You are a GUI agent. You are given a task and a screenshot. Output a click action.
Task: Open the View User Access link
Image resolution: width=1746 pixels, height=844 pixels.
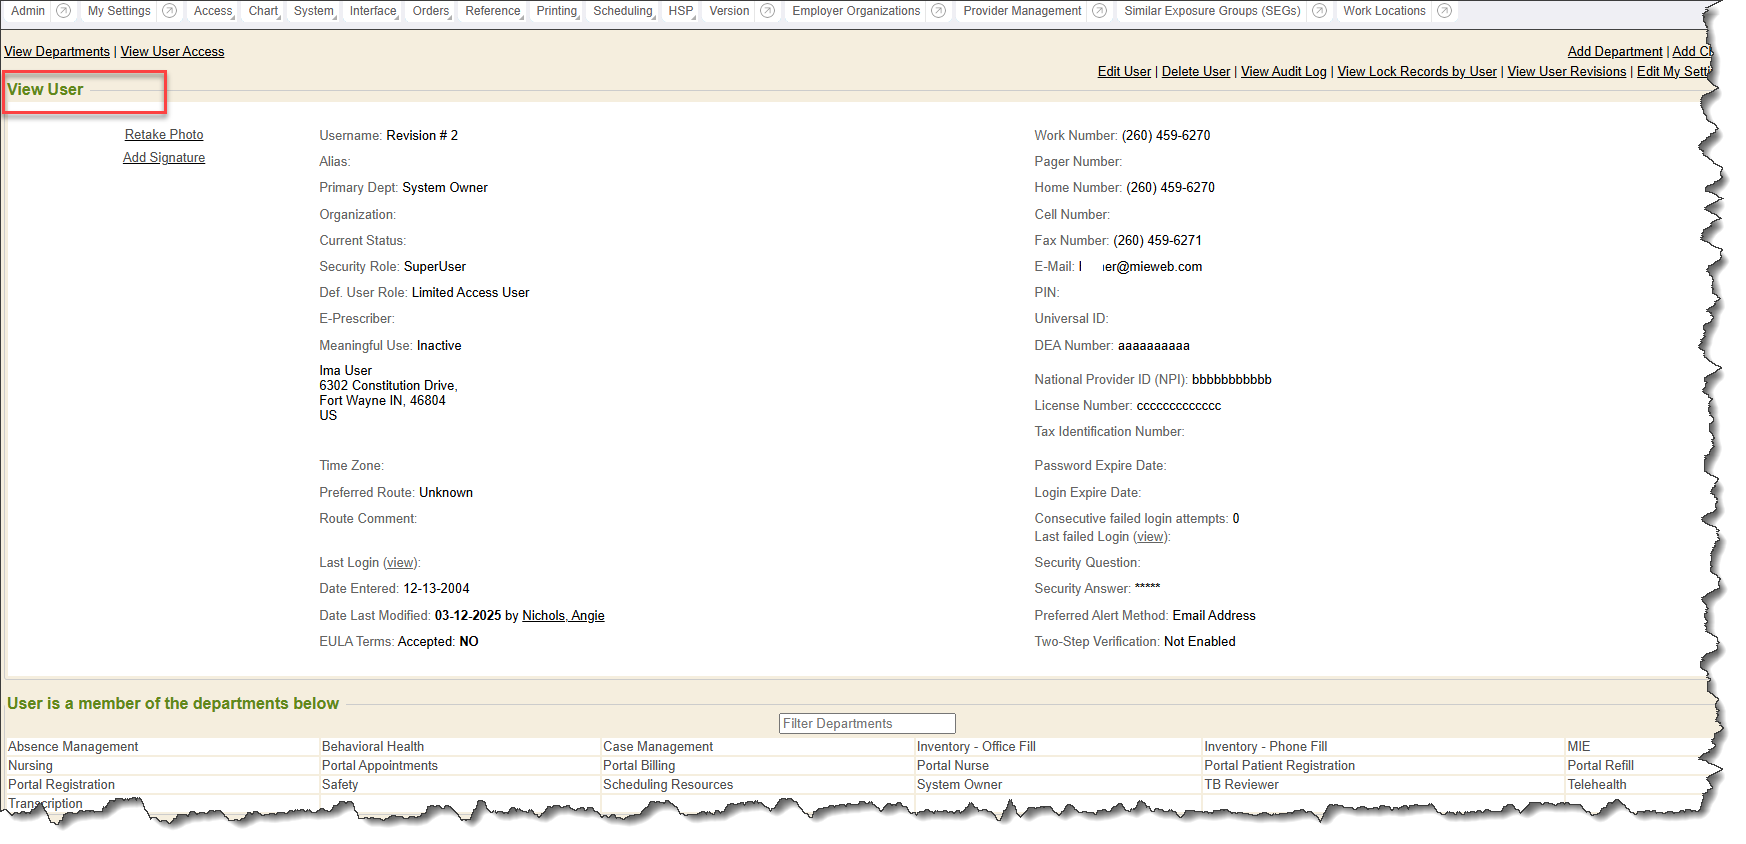coord(172,52)
